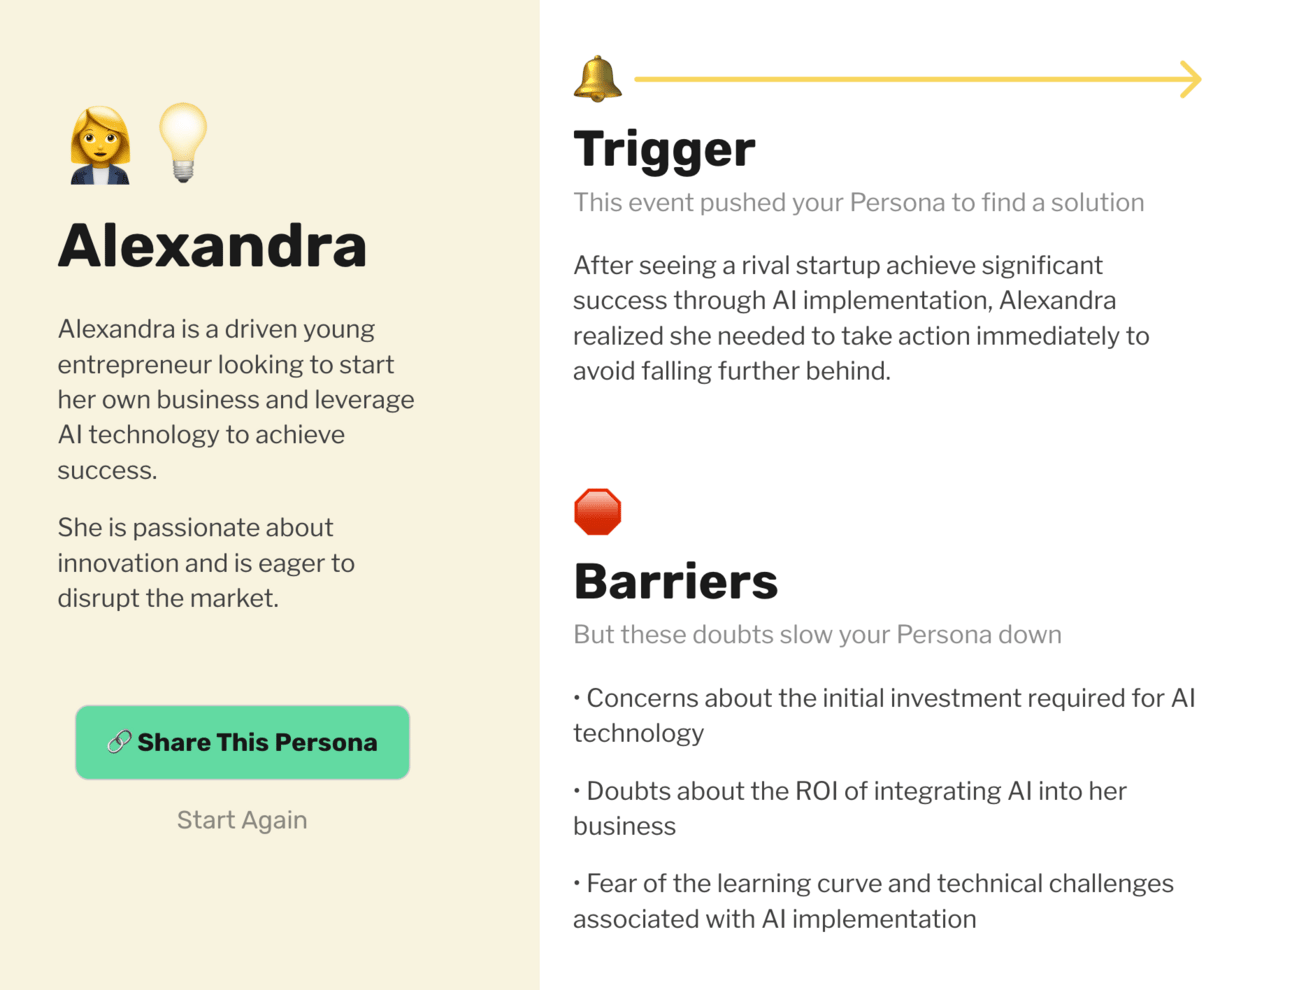Click the ROI doubts bullet point
1292x990 pixels.
coord(850,808)
